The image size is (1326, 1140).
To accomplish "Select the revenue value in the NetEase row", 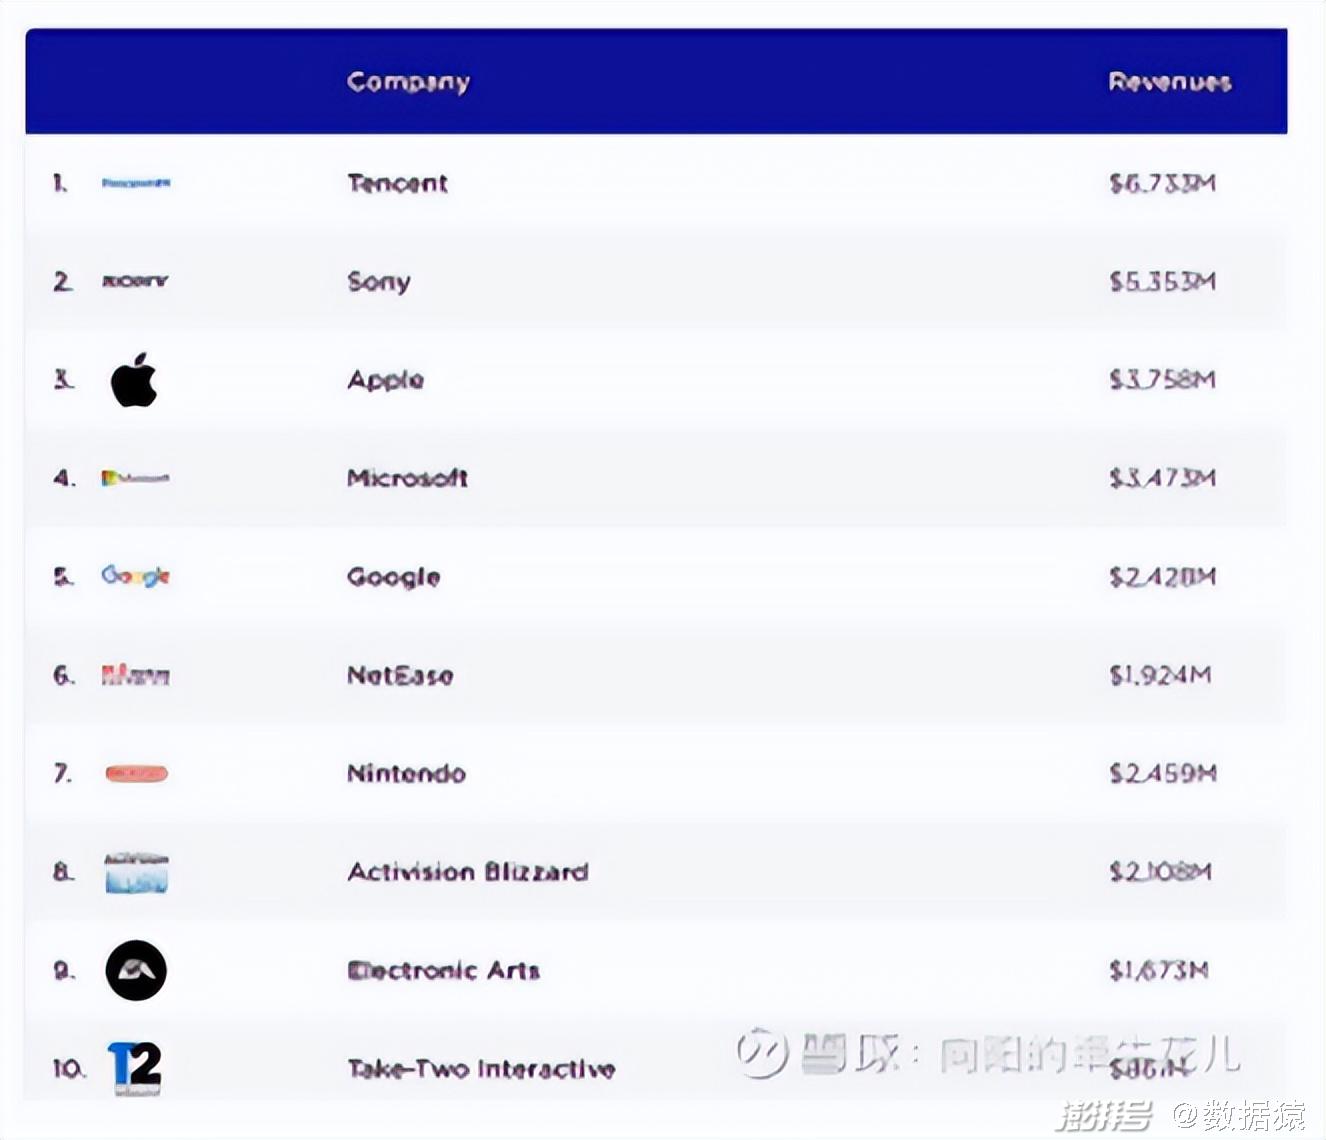I will tap(1160, 675).
